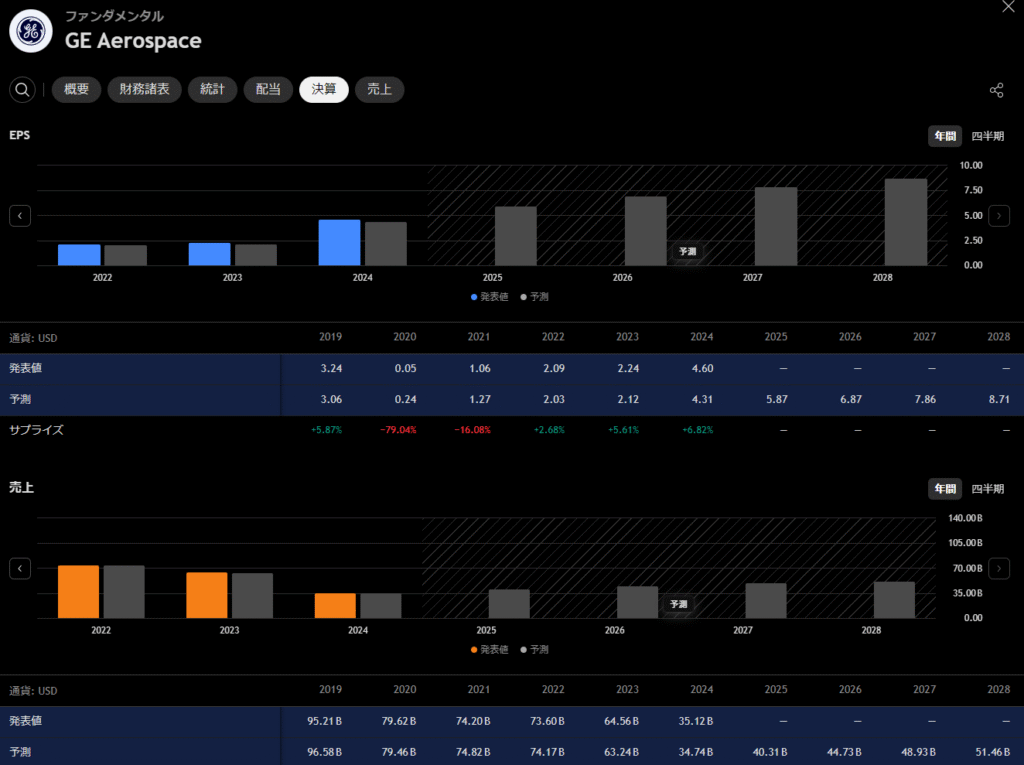Click revenue forecast value 40.31 B
The height and width of the screenshot is (765, 1024).
coord(770,752)
